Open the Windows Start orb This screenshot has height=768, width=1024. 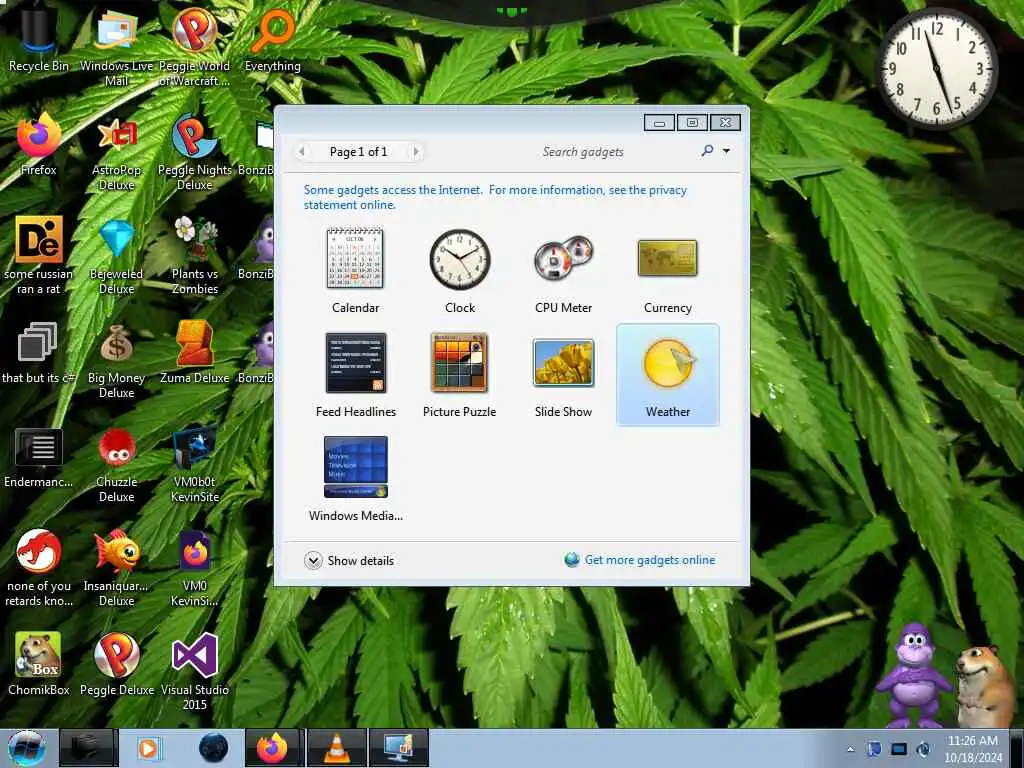tap(27, 748)
